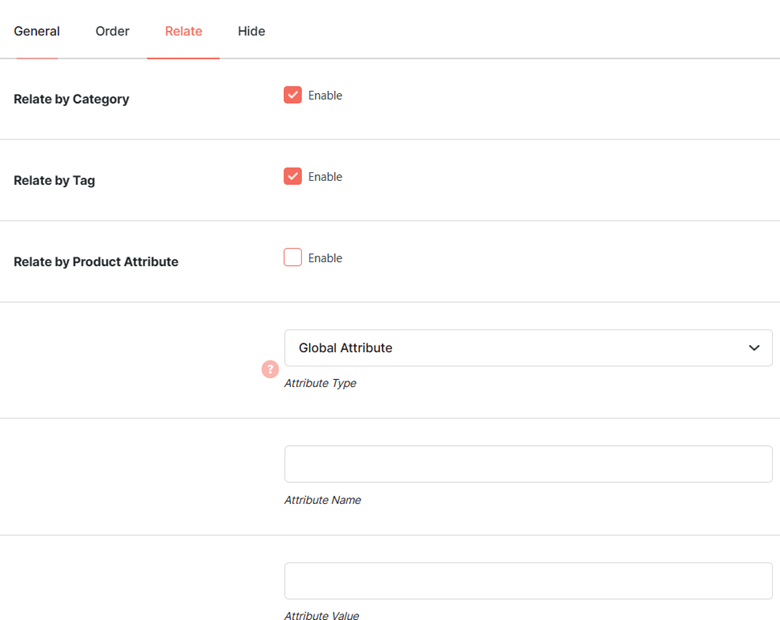Go to the Hide tab

pyautogui.click(x=251, y=31)
